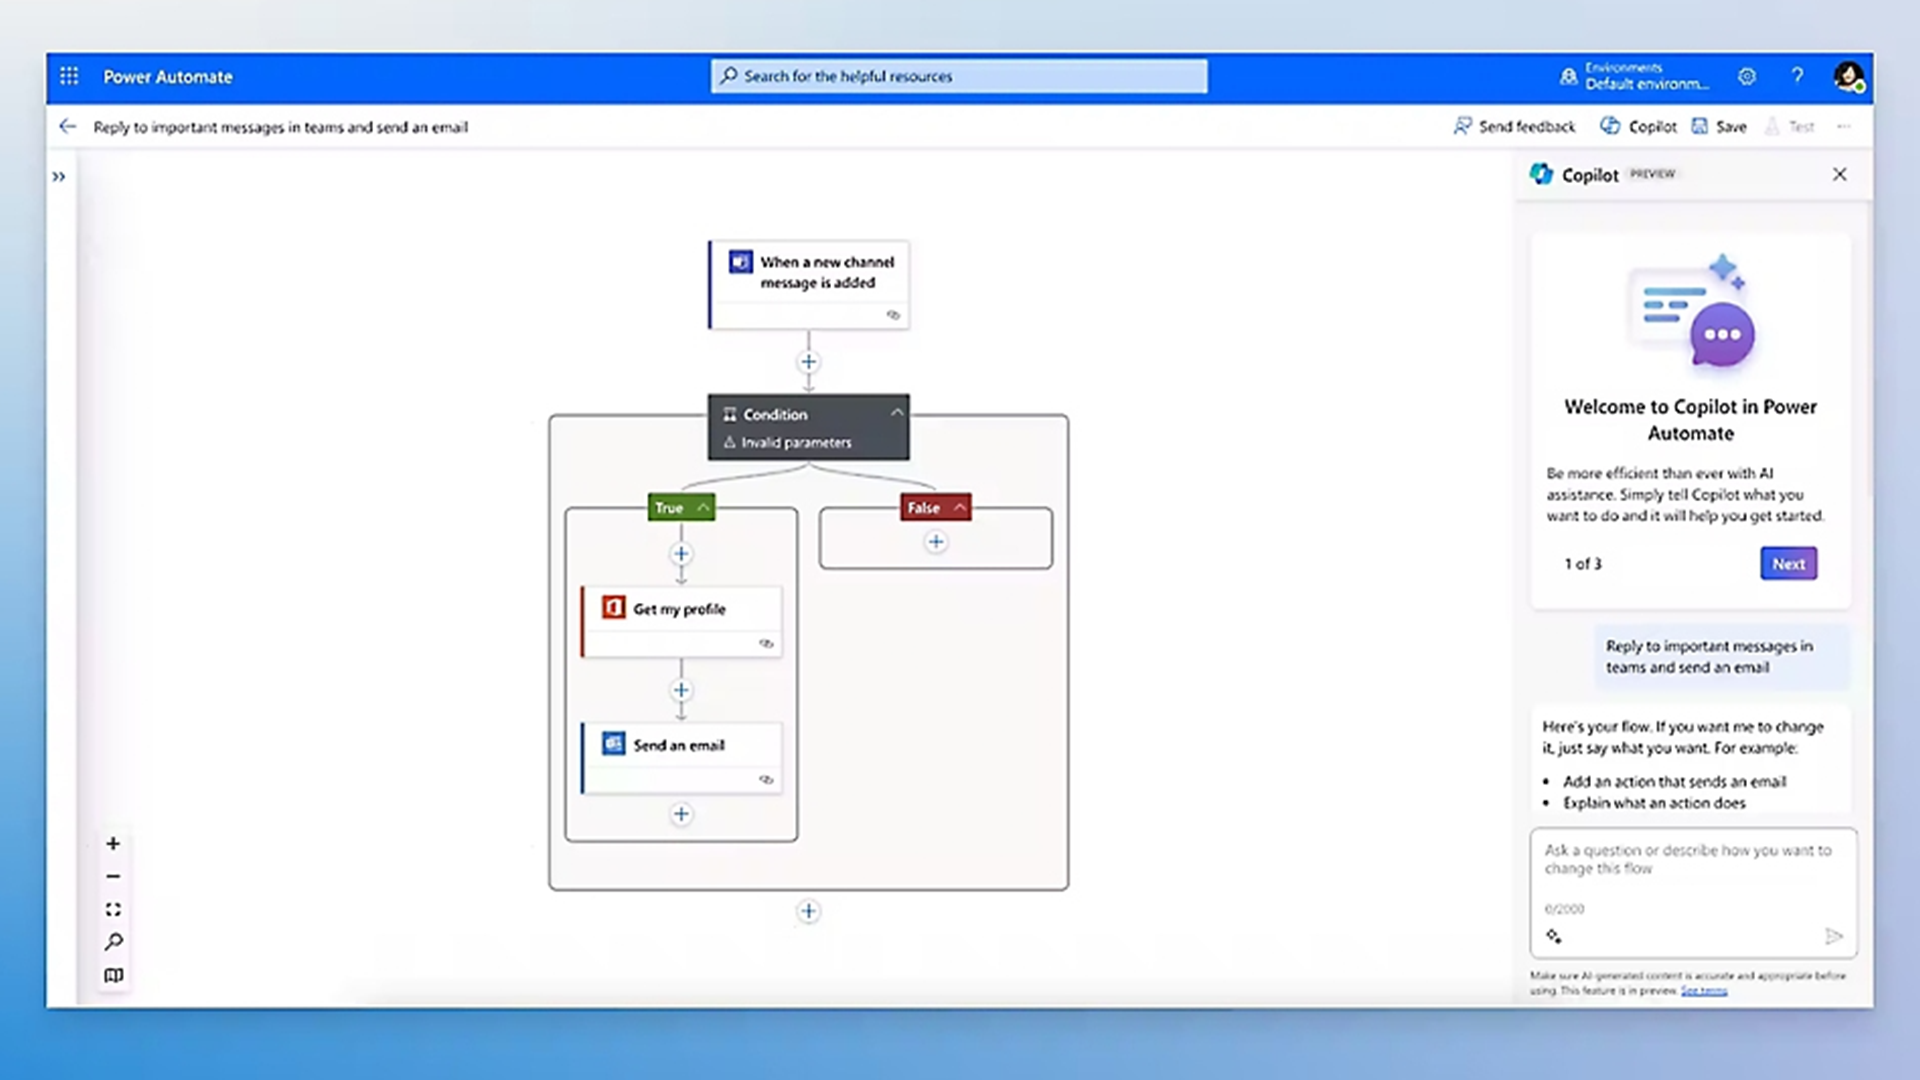The image size is (1920, 1080).
Task: Focus the search for helpful resources box
Action: coord(959,76)
